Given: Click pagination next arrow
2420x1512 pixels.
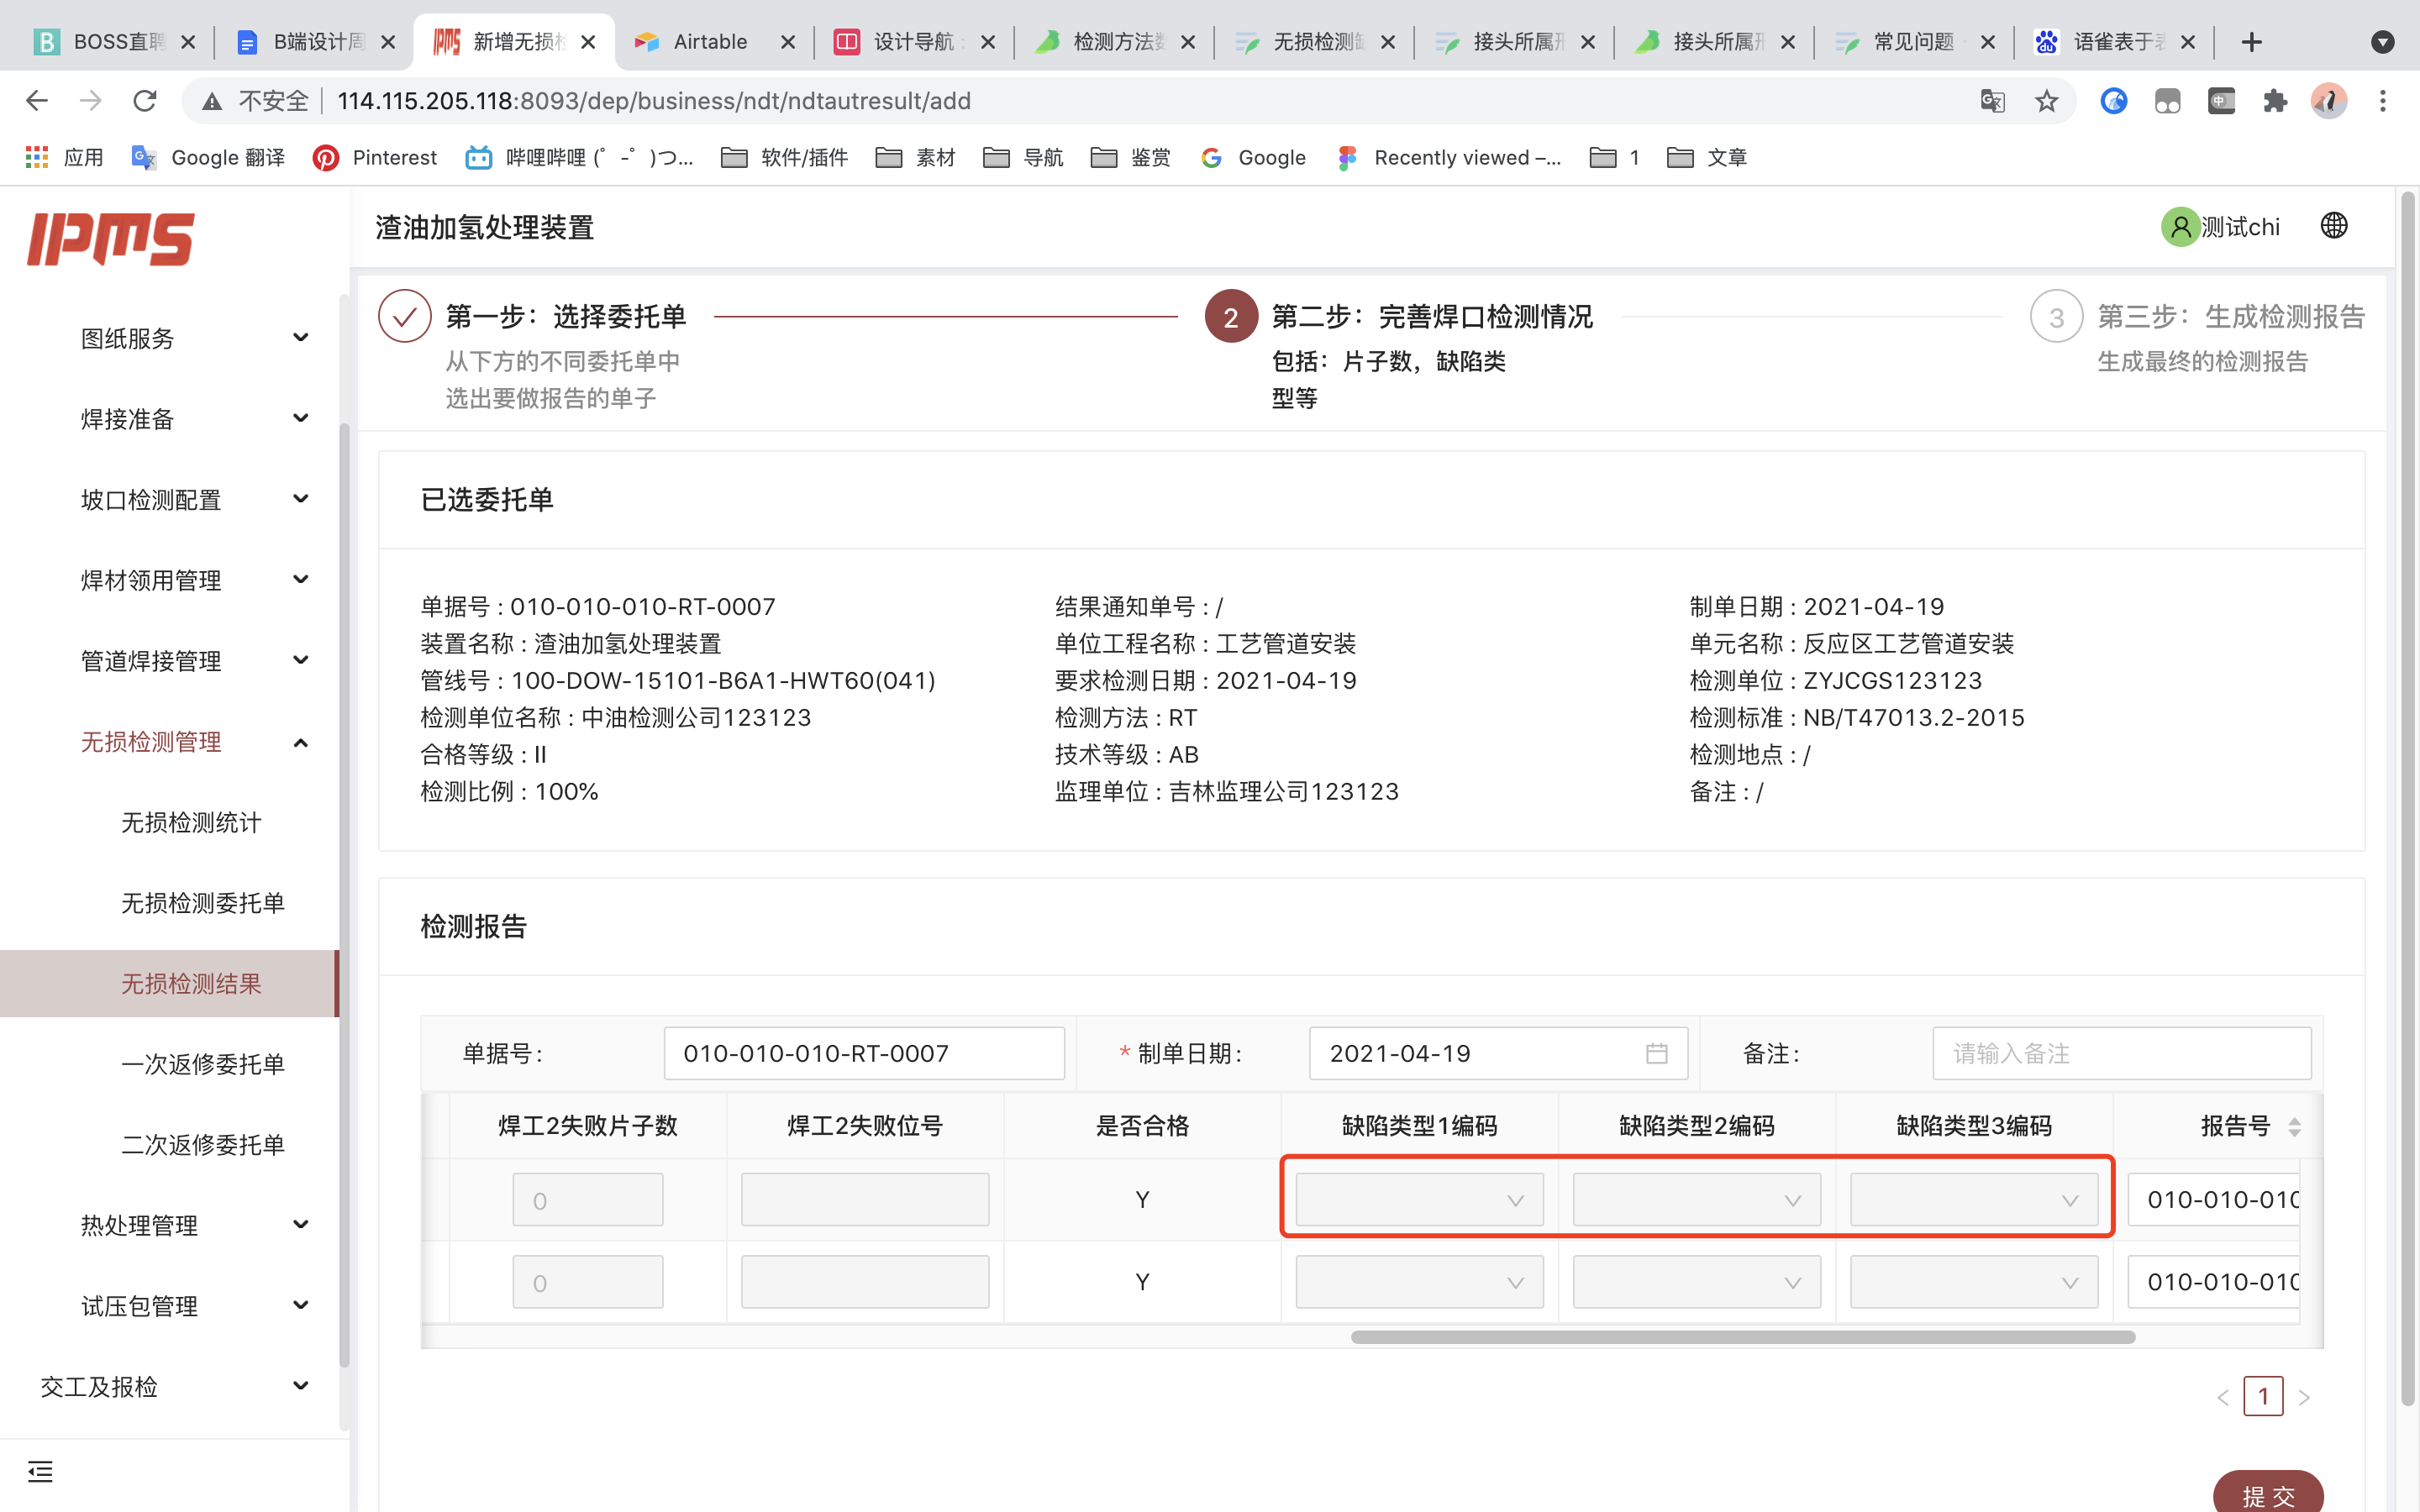Looking at the screenshot, I should click(x=2305, y=1397).
